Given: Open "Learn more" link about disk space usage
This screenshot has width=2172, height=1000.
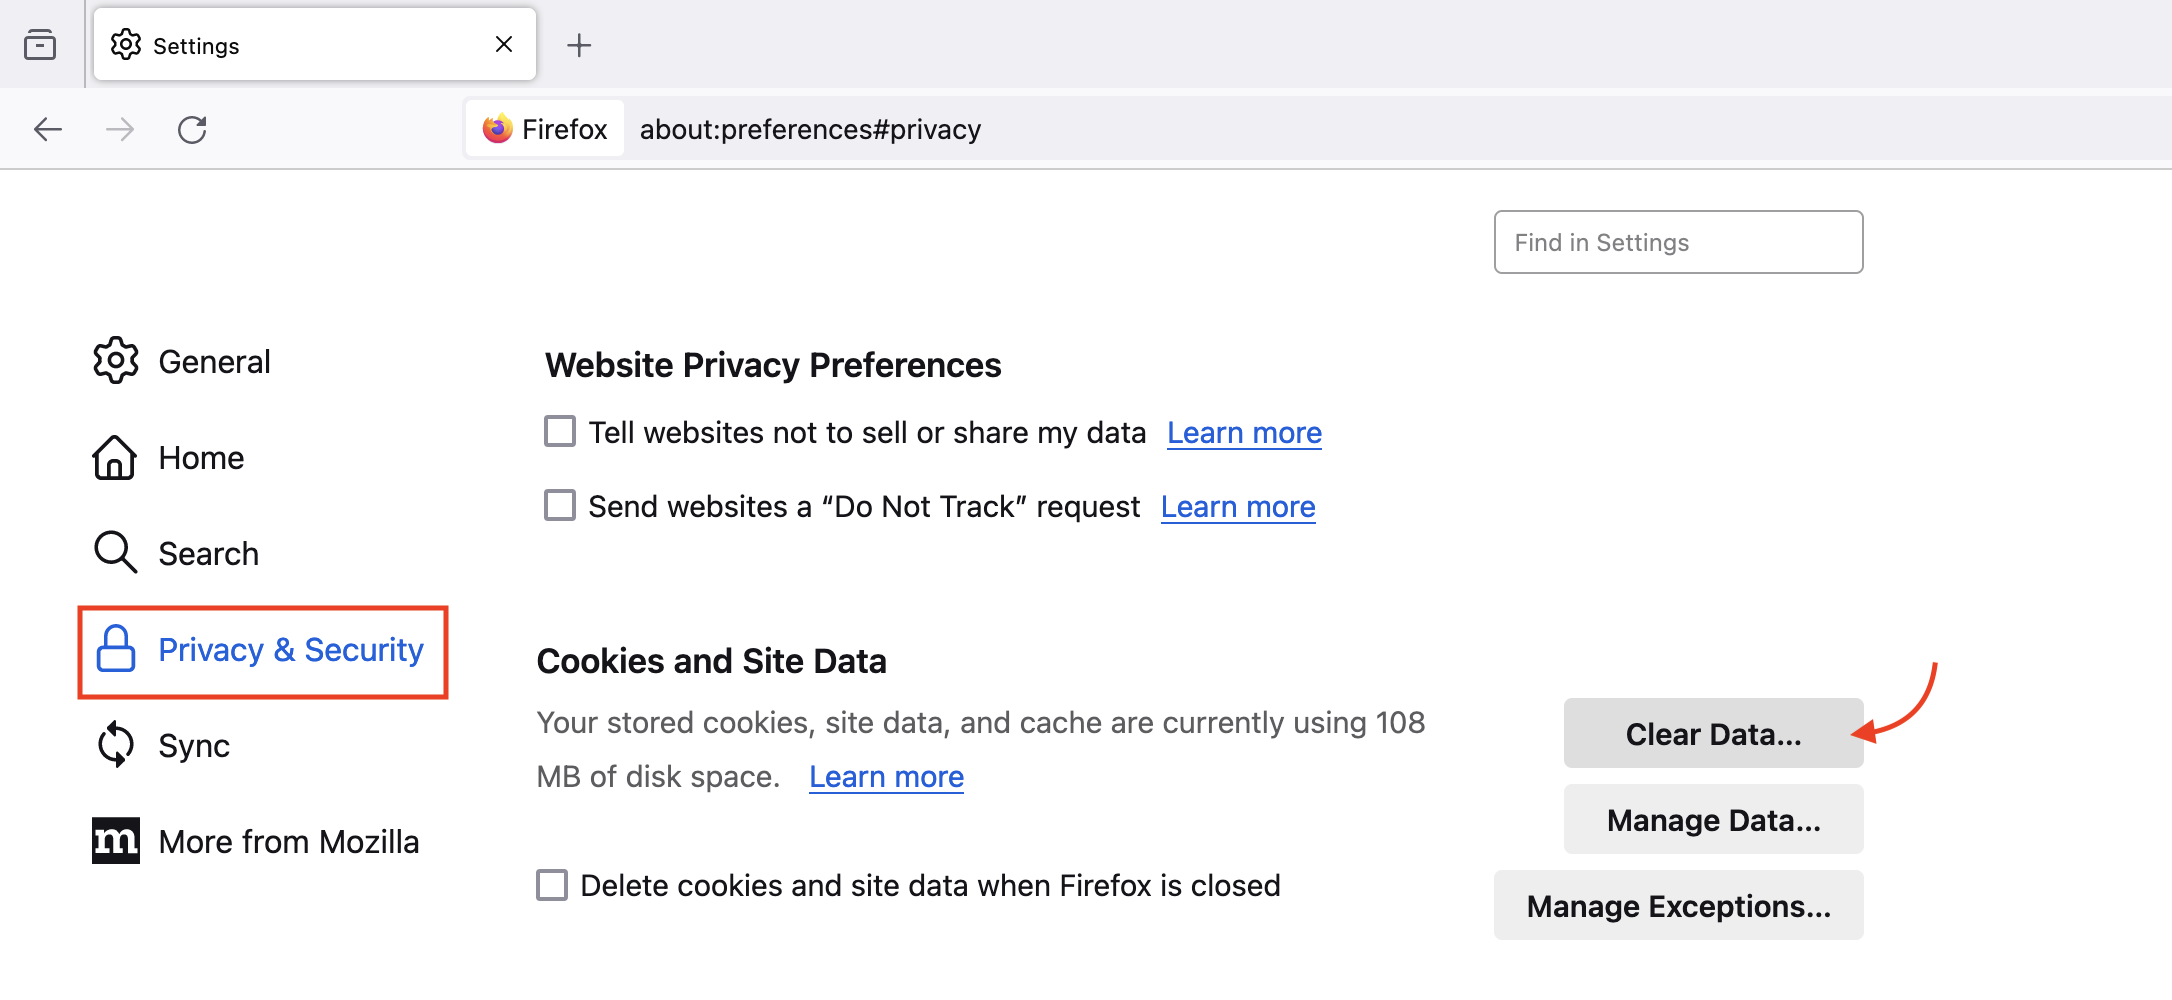Looking at the screenshot, I should click(x=886, y=777).
